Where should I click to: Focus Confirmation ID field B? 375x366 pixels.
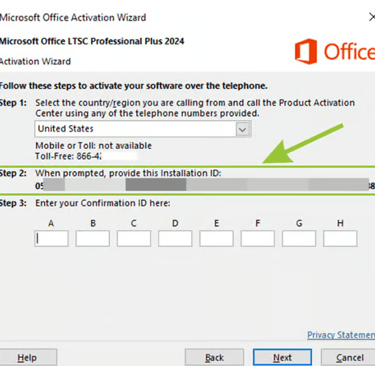[x=93, y=239]
